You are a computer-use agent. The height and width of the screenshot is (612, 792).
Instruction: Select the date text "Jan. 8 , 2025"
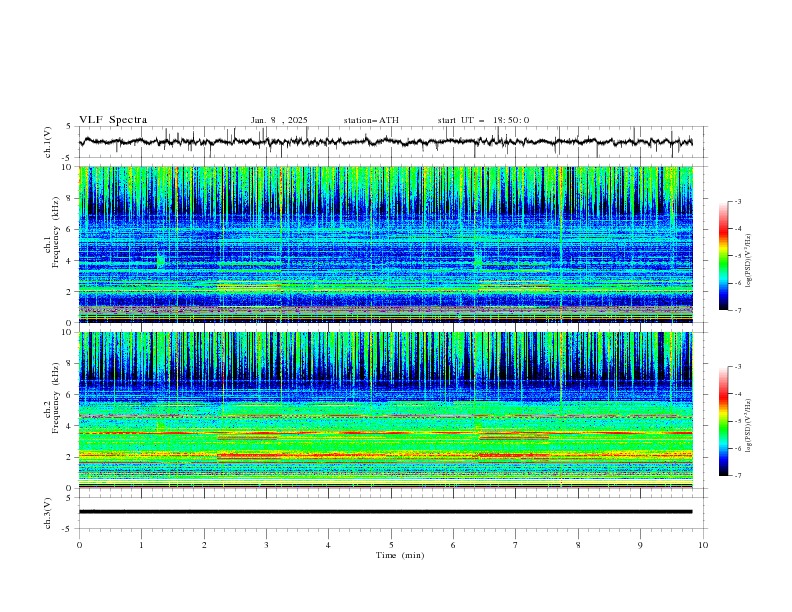[x=279, y=120]
